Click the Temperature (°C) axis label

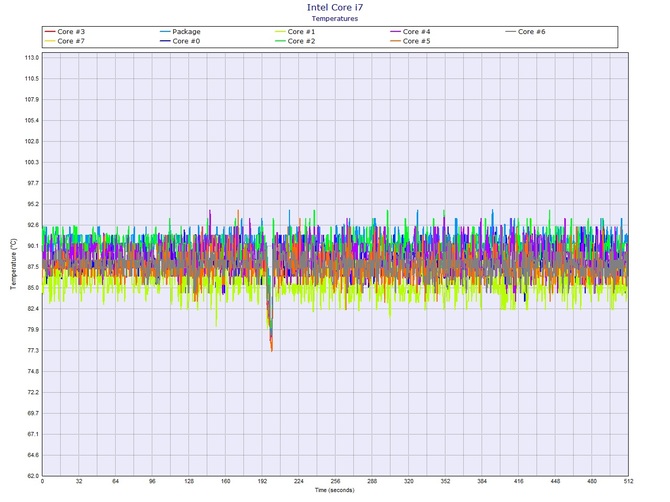(14, 264)
